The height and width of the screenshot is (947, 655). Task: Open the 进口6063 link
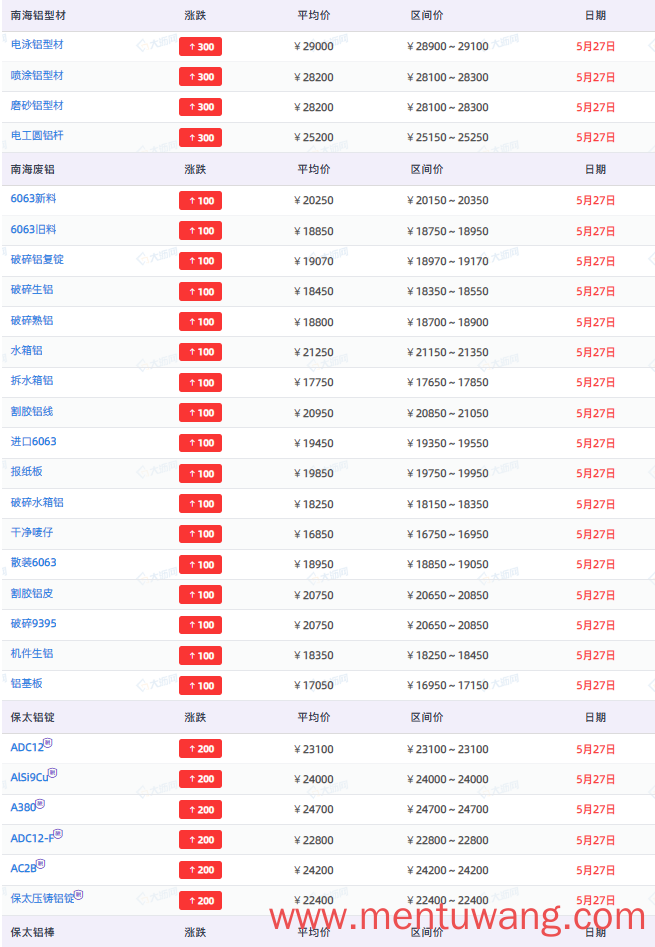(33, 441)
